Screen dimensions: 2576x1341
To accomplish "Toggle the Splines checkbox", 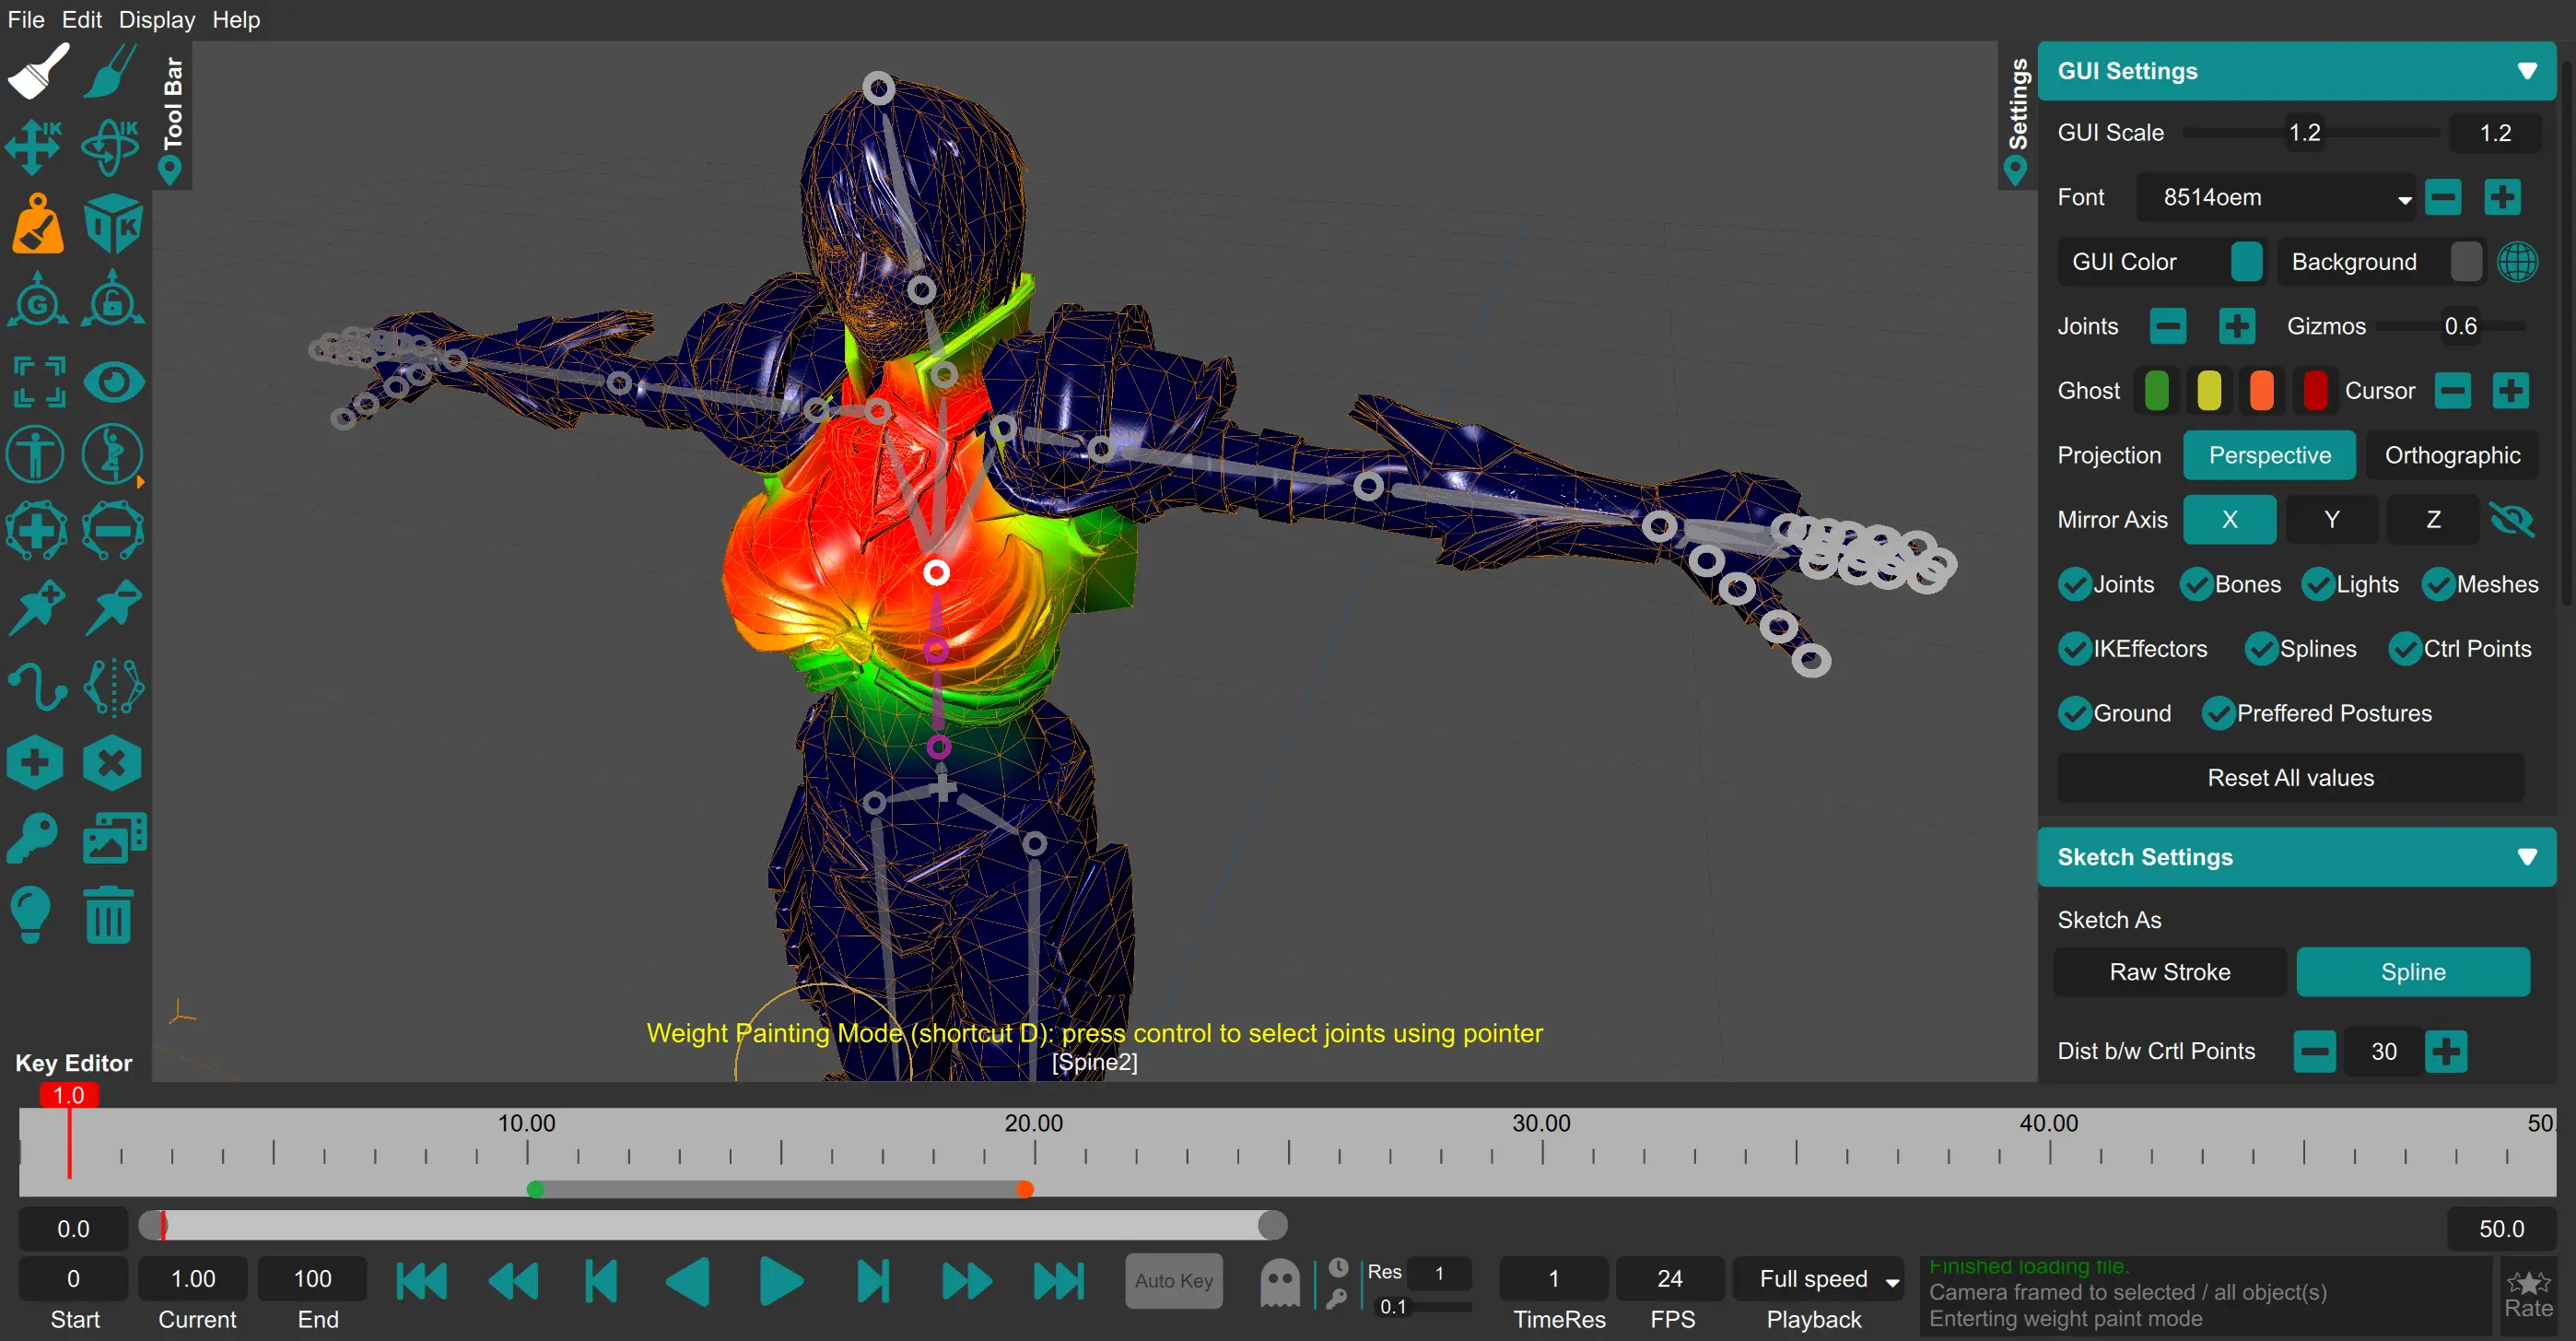I will (x=2261, y=649).
